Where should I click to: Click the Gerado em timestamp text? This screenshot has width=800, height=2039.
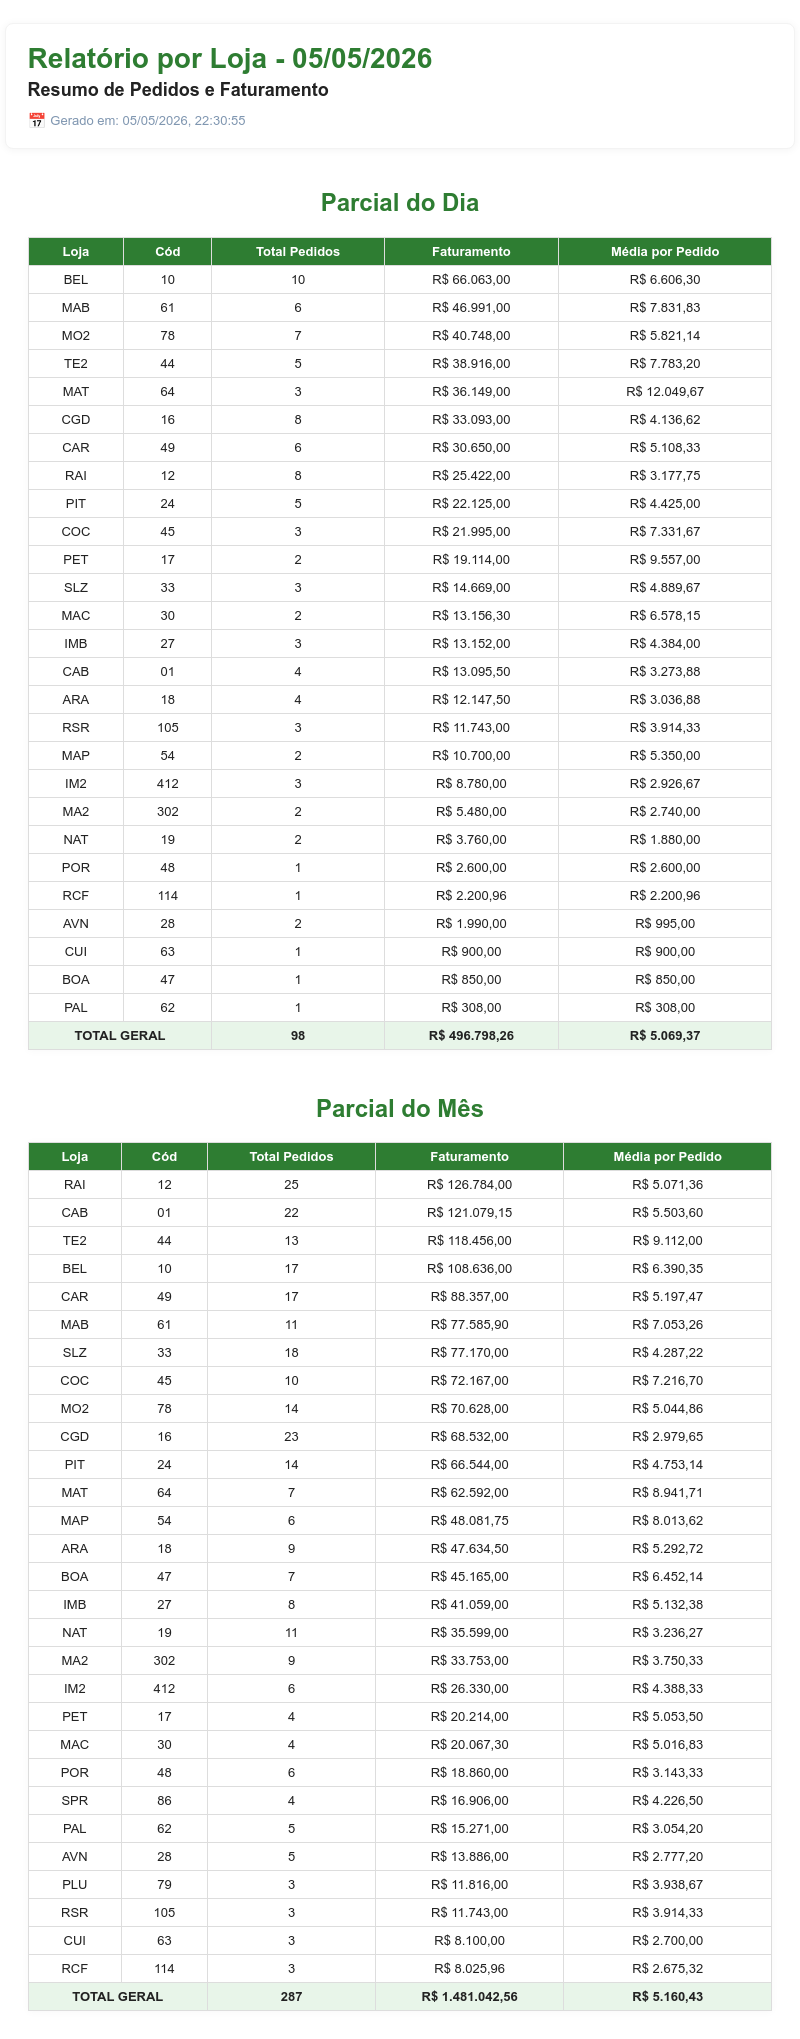pos(148,121)
